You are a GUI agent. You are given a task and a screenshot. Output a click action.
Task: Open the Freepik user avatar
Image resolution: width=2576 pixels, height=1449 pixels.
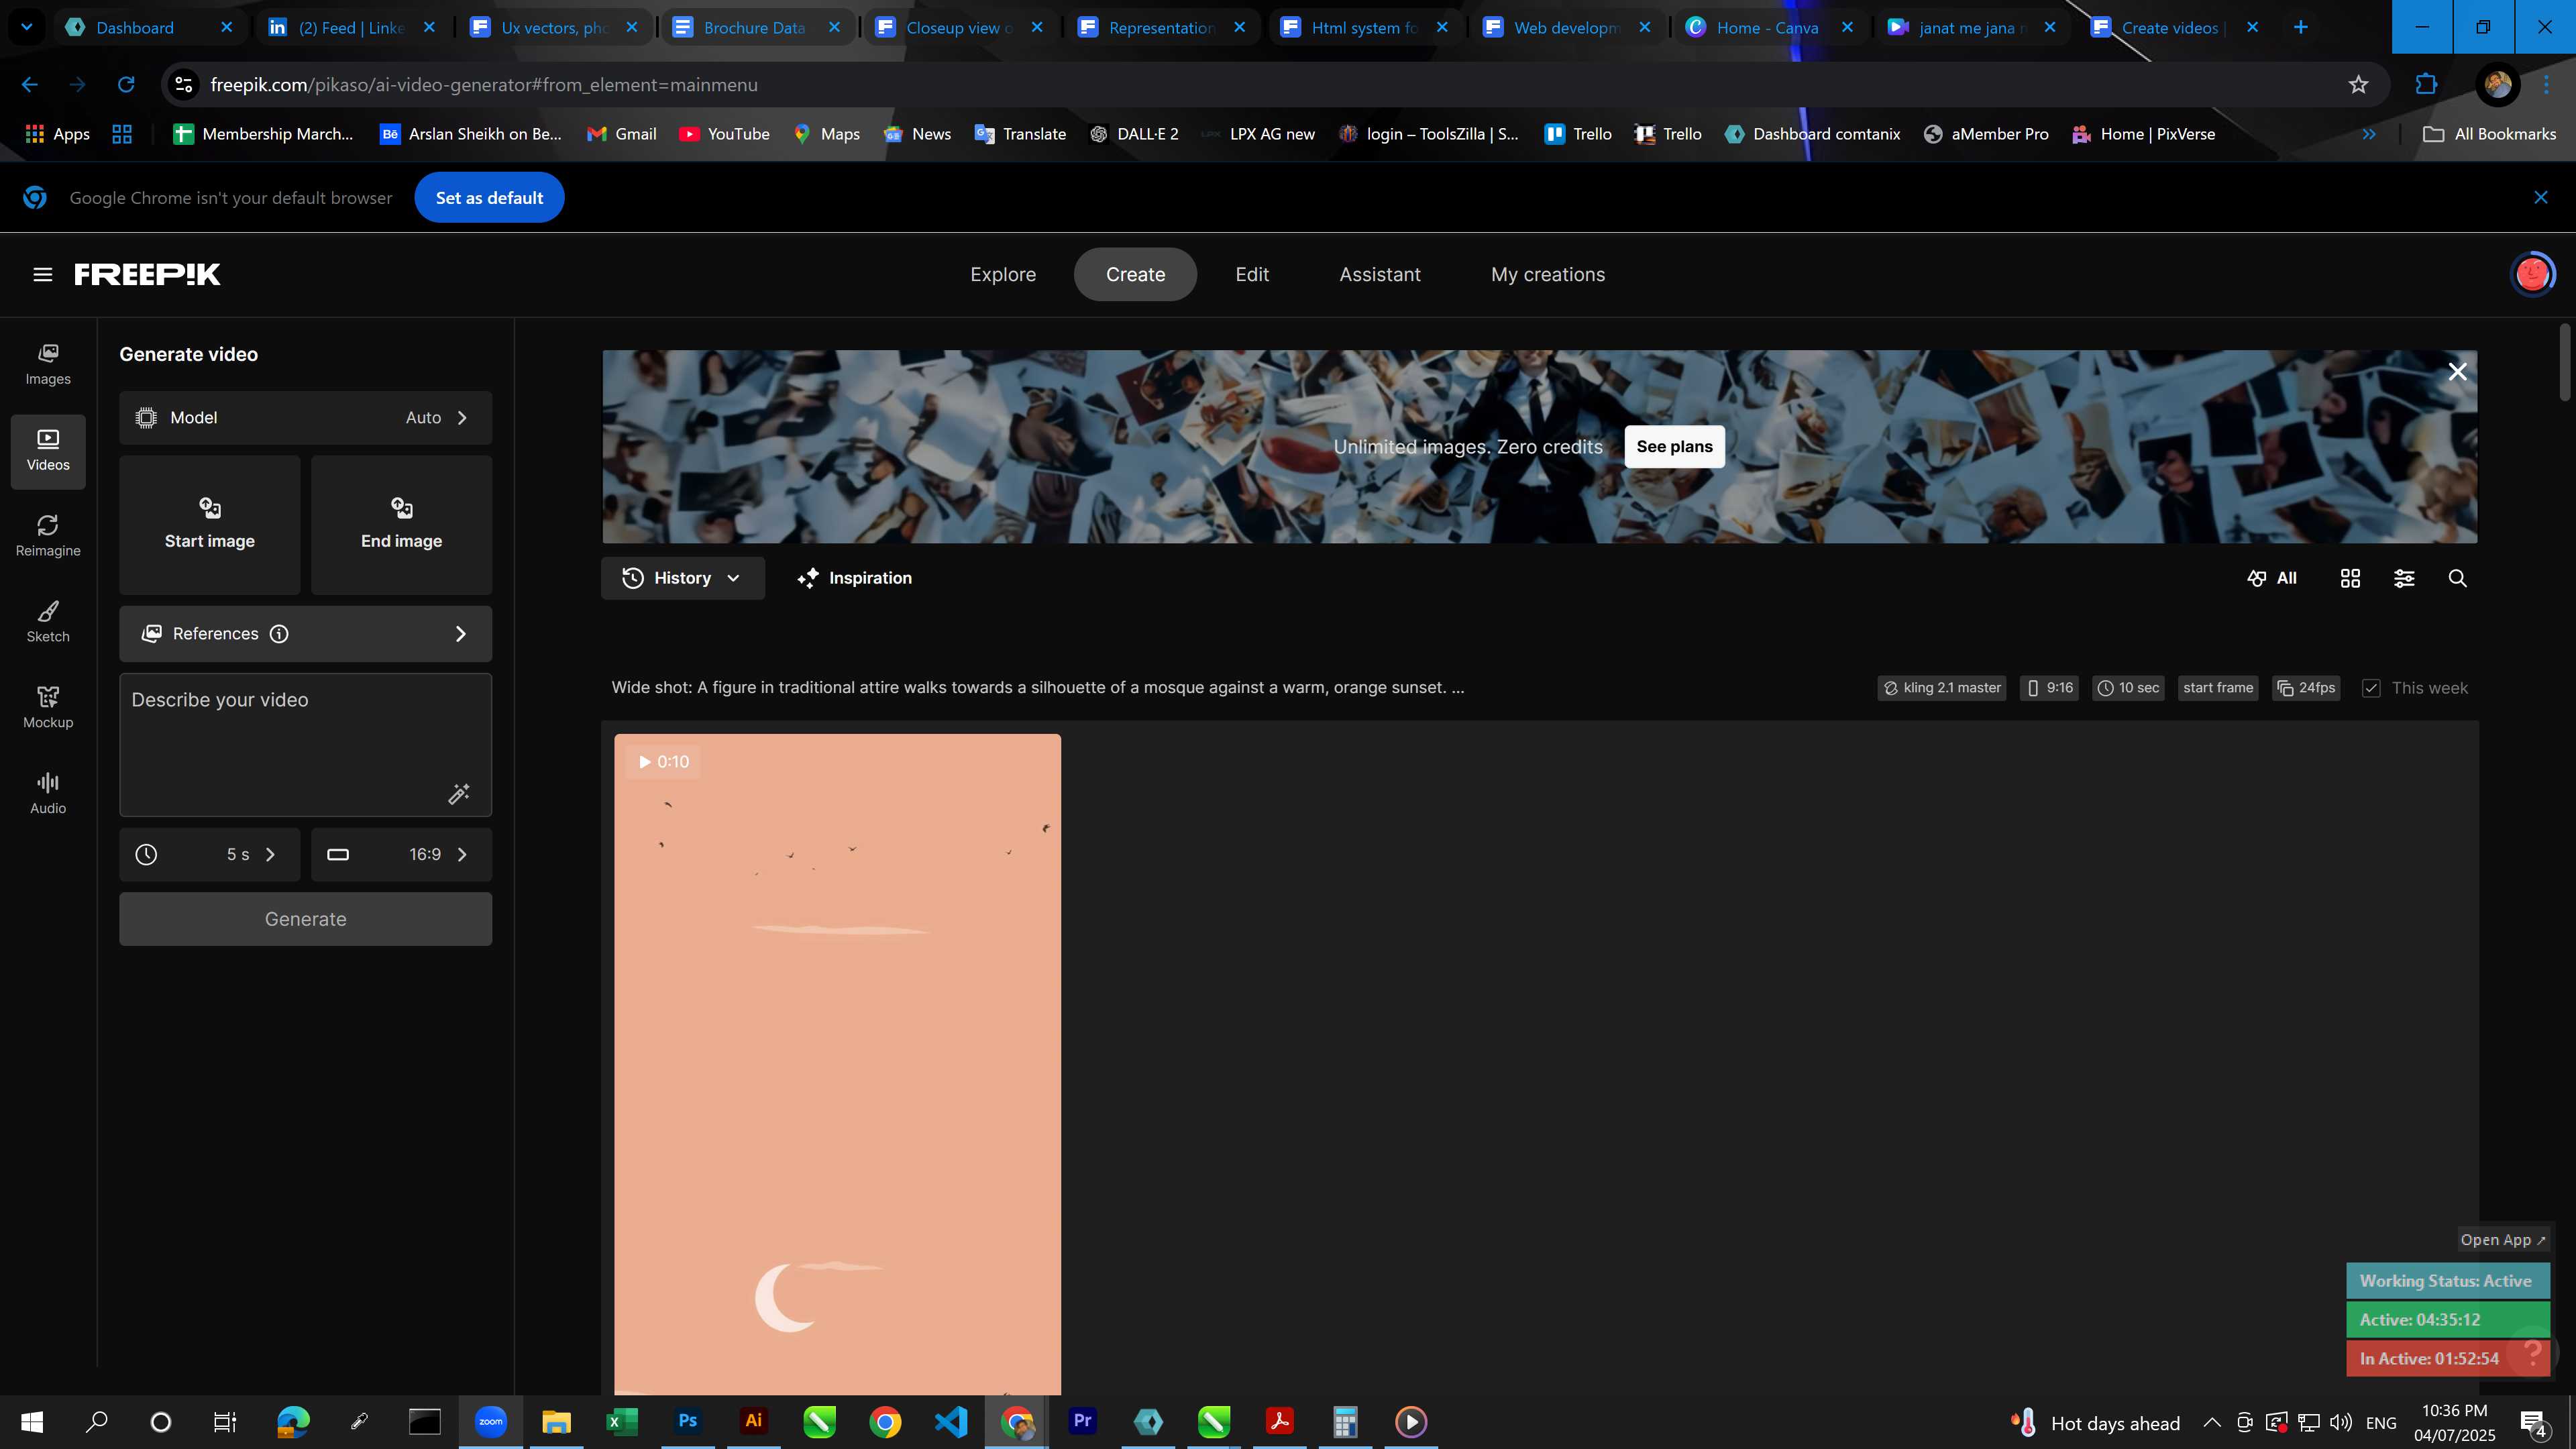coord(2532,274)
